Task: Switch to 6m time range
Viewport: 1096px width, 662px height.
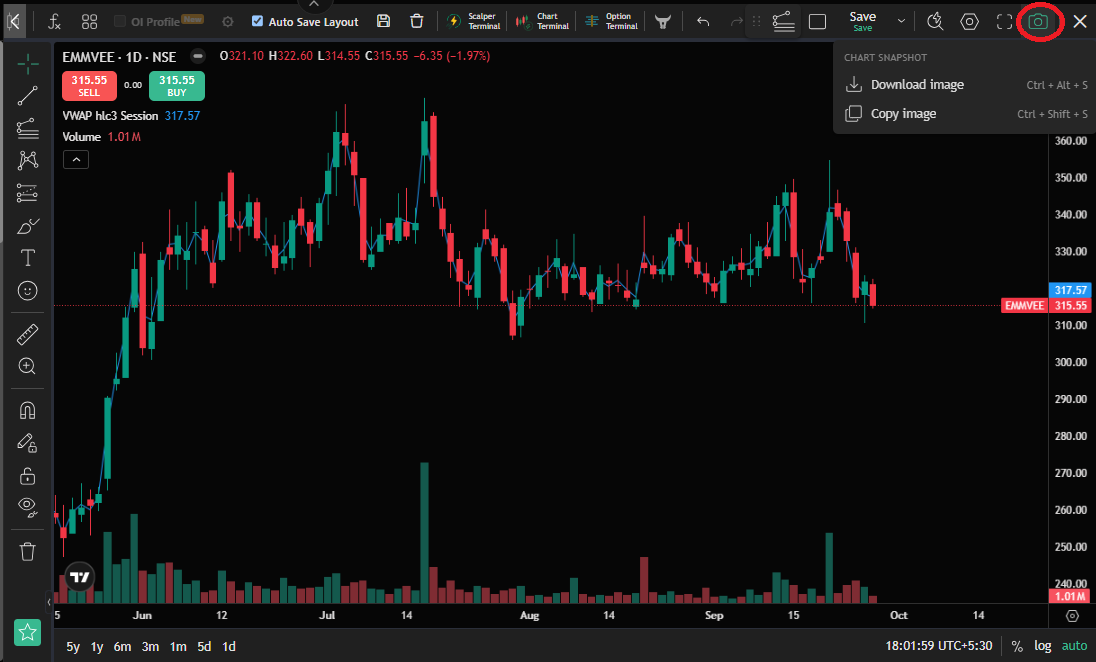Action: [x=122, y=647]
